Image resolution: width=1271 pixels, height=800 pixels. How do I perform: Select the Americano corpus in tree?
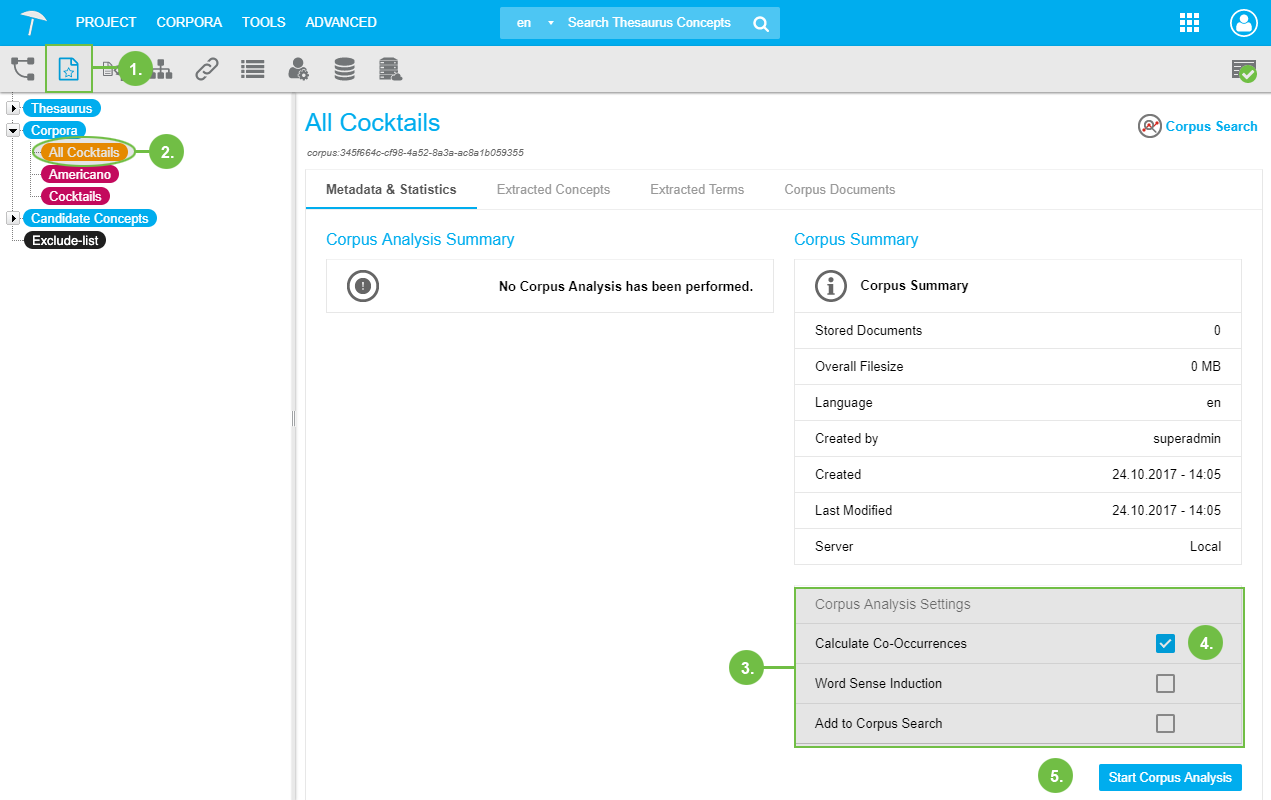(80, 174)
